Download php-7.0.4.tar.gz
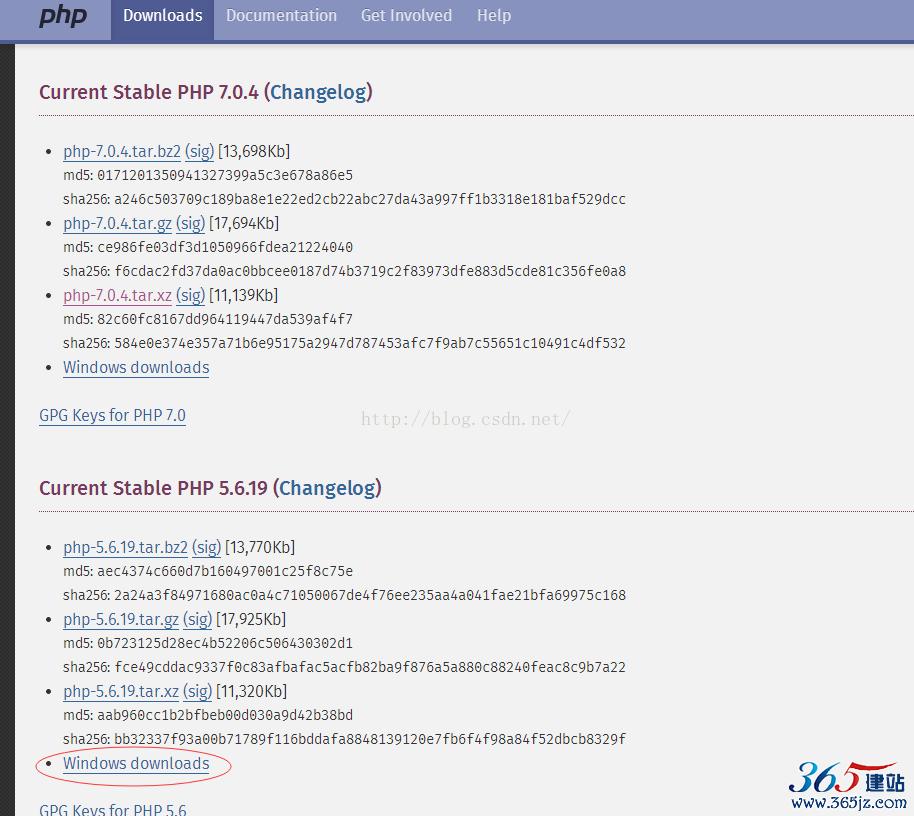Screen dimensions: 914x816 pyautogui.click(x=117, y=223)
